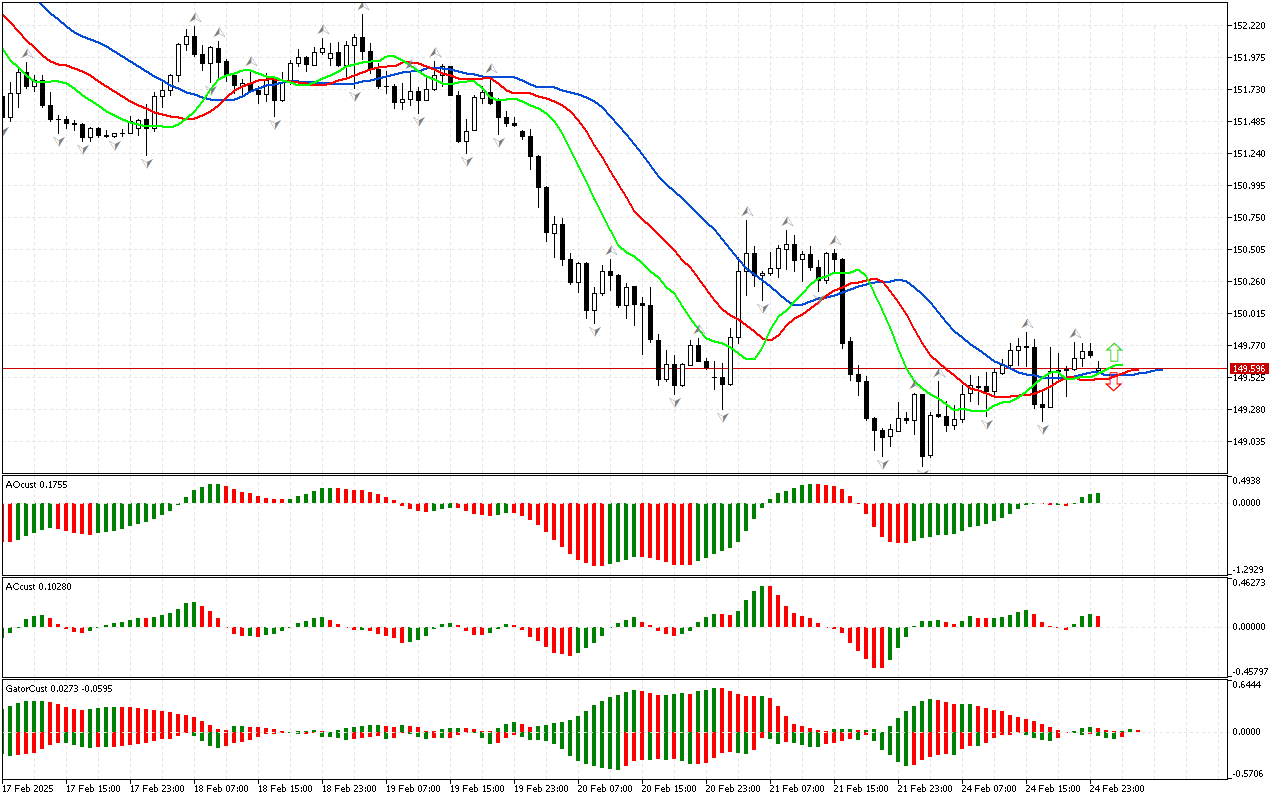The height and width of the screenshot is (800, 1280).
Task: Click the 0.4938 value on the AO scale
Action: tap(1247, 480)
